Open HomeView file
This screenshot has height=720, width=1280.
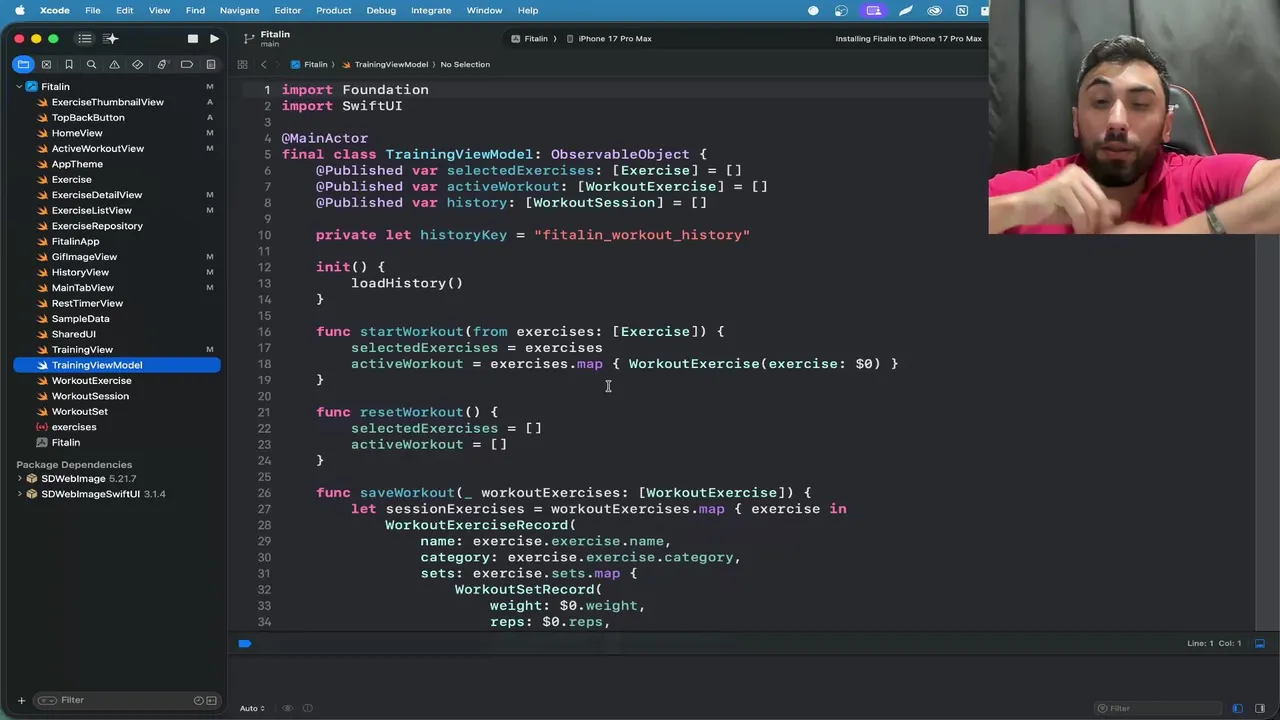click(77, 133)
